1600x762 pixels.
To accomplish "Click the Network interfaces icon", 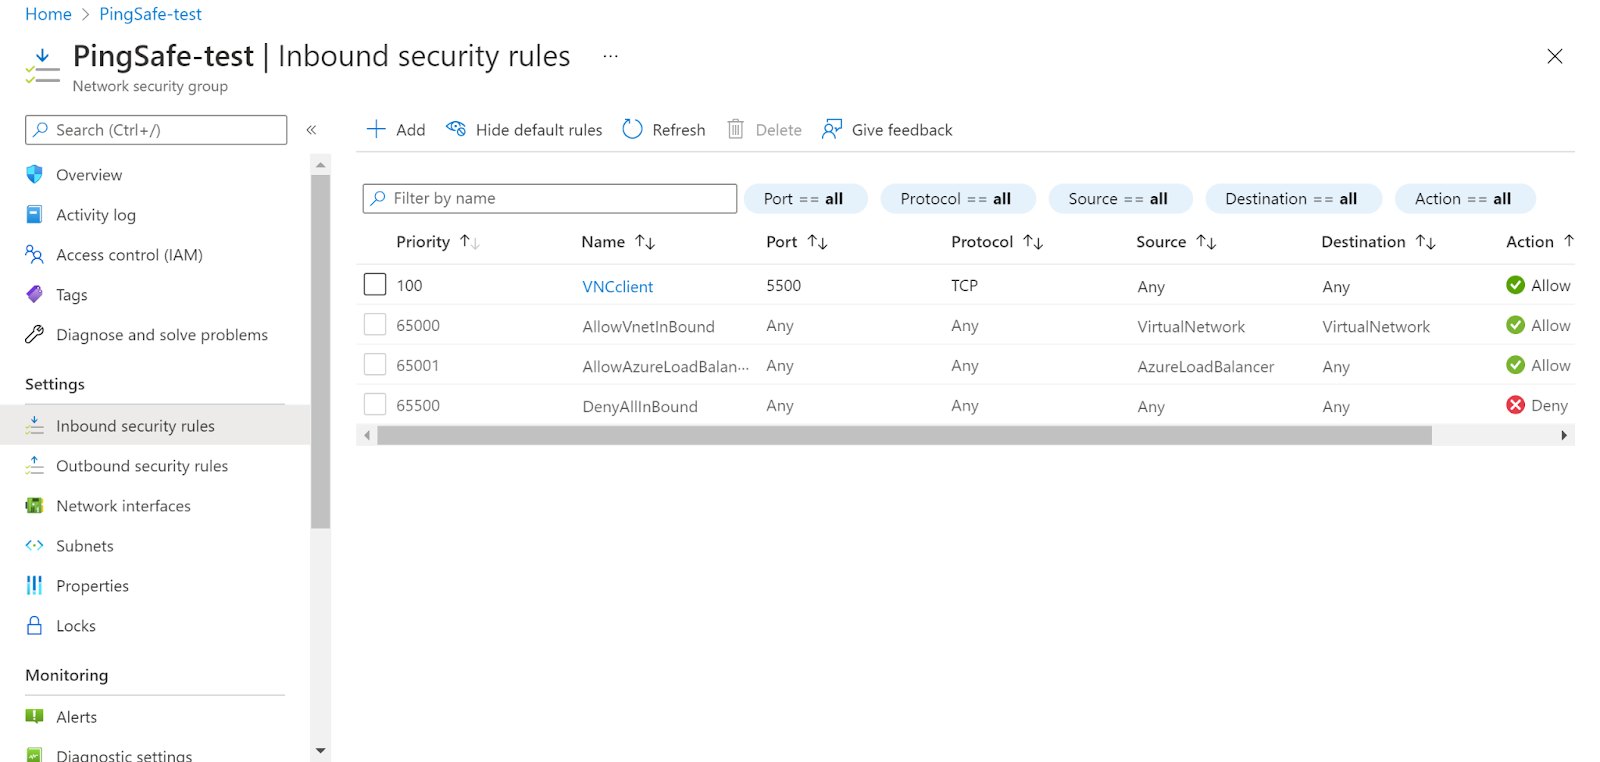I will point(35,505).
